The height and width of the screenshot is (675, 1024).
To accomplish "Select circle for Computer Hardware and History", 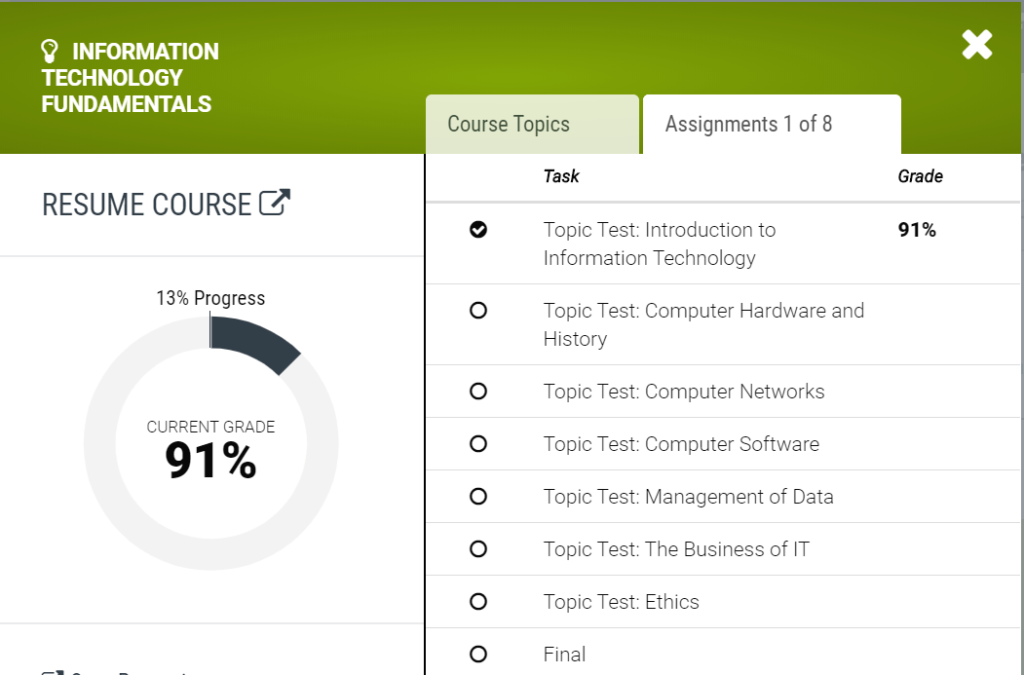I will [x=478, y=311].
